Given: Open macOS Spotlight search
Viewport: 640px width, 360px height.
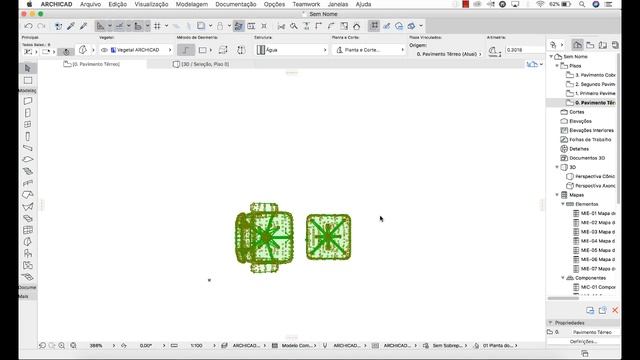Looking at the screenshot, I should [x=582, y=4].
